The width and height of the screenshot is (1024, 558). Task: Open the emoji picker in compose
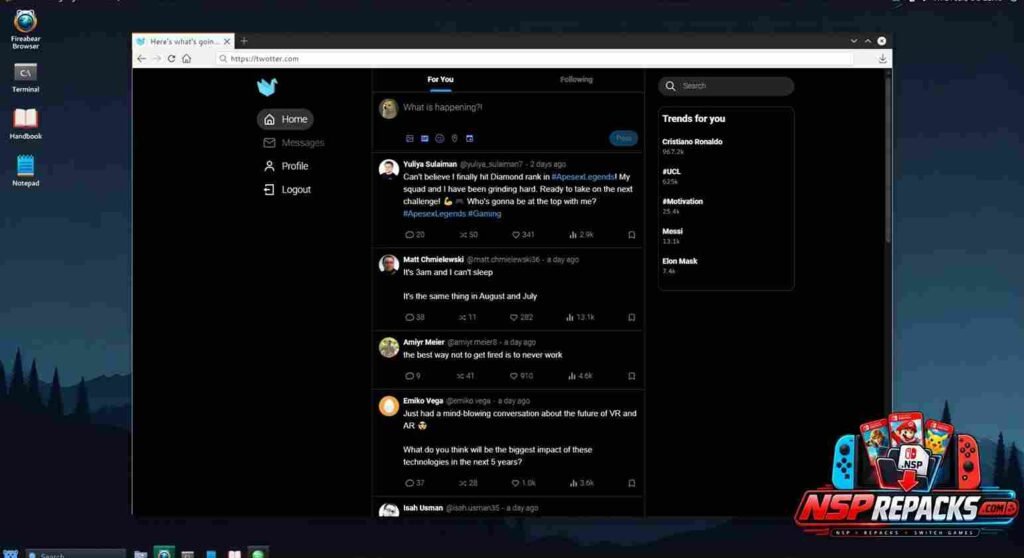click(x=440, y=139)
